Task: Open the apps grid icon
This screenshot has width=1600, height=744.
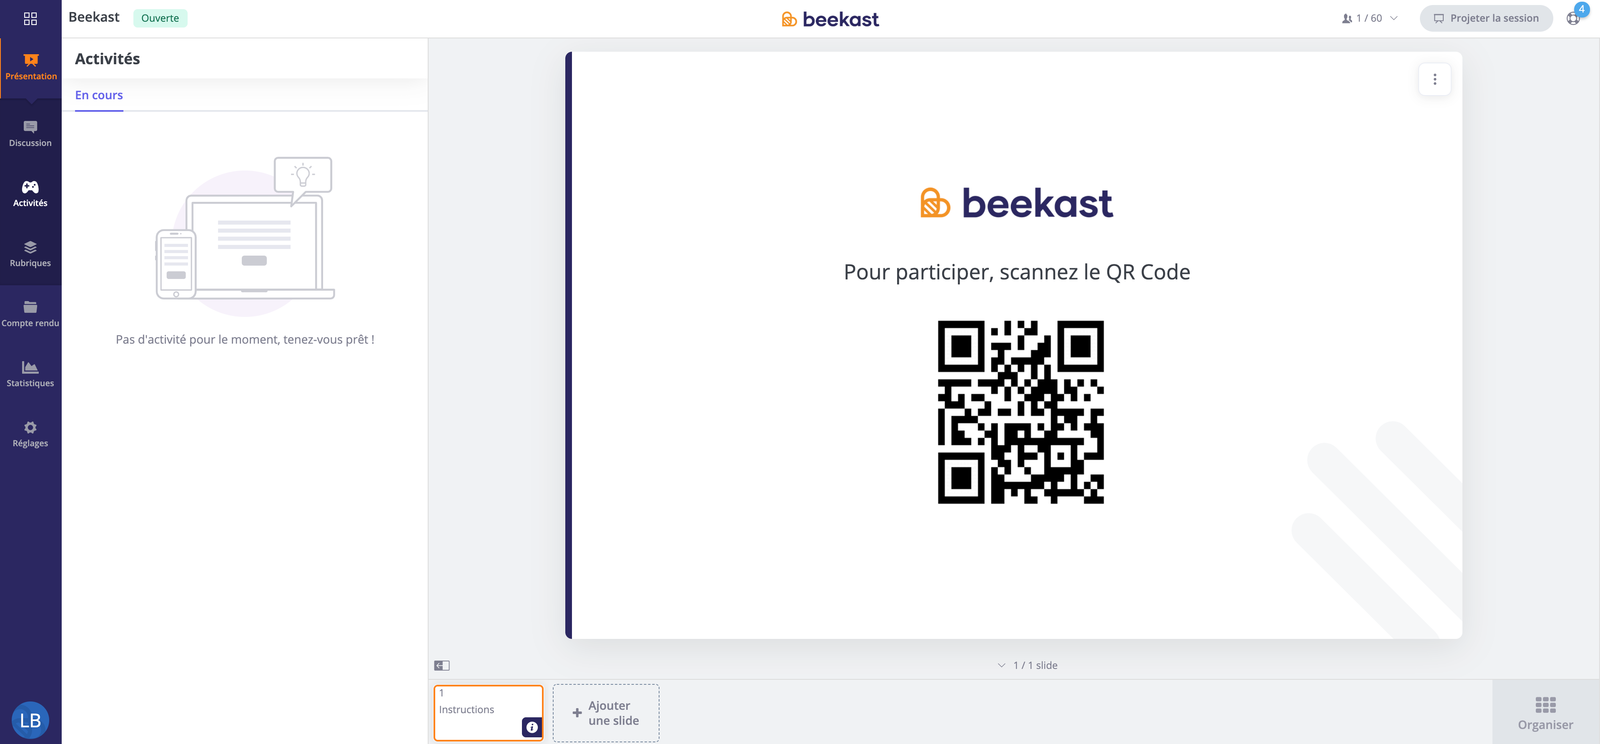Action: [30, 18]
